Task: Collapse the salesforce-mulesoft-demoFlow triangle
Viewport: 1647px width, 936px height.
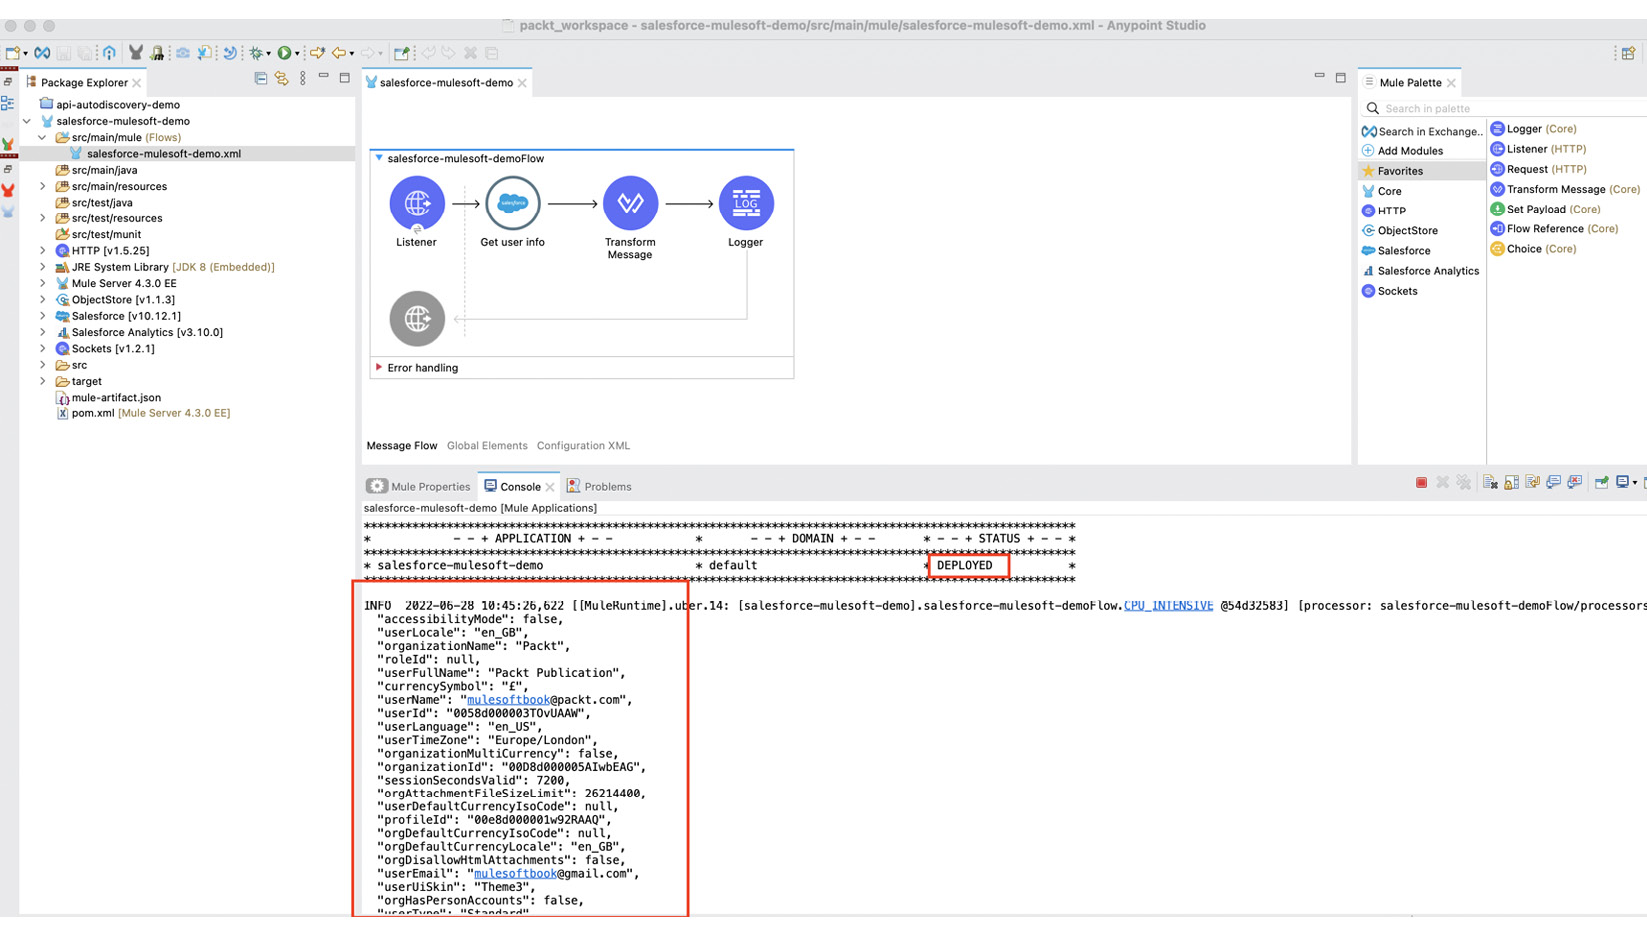Action: [x=379, y=158]
